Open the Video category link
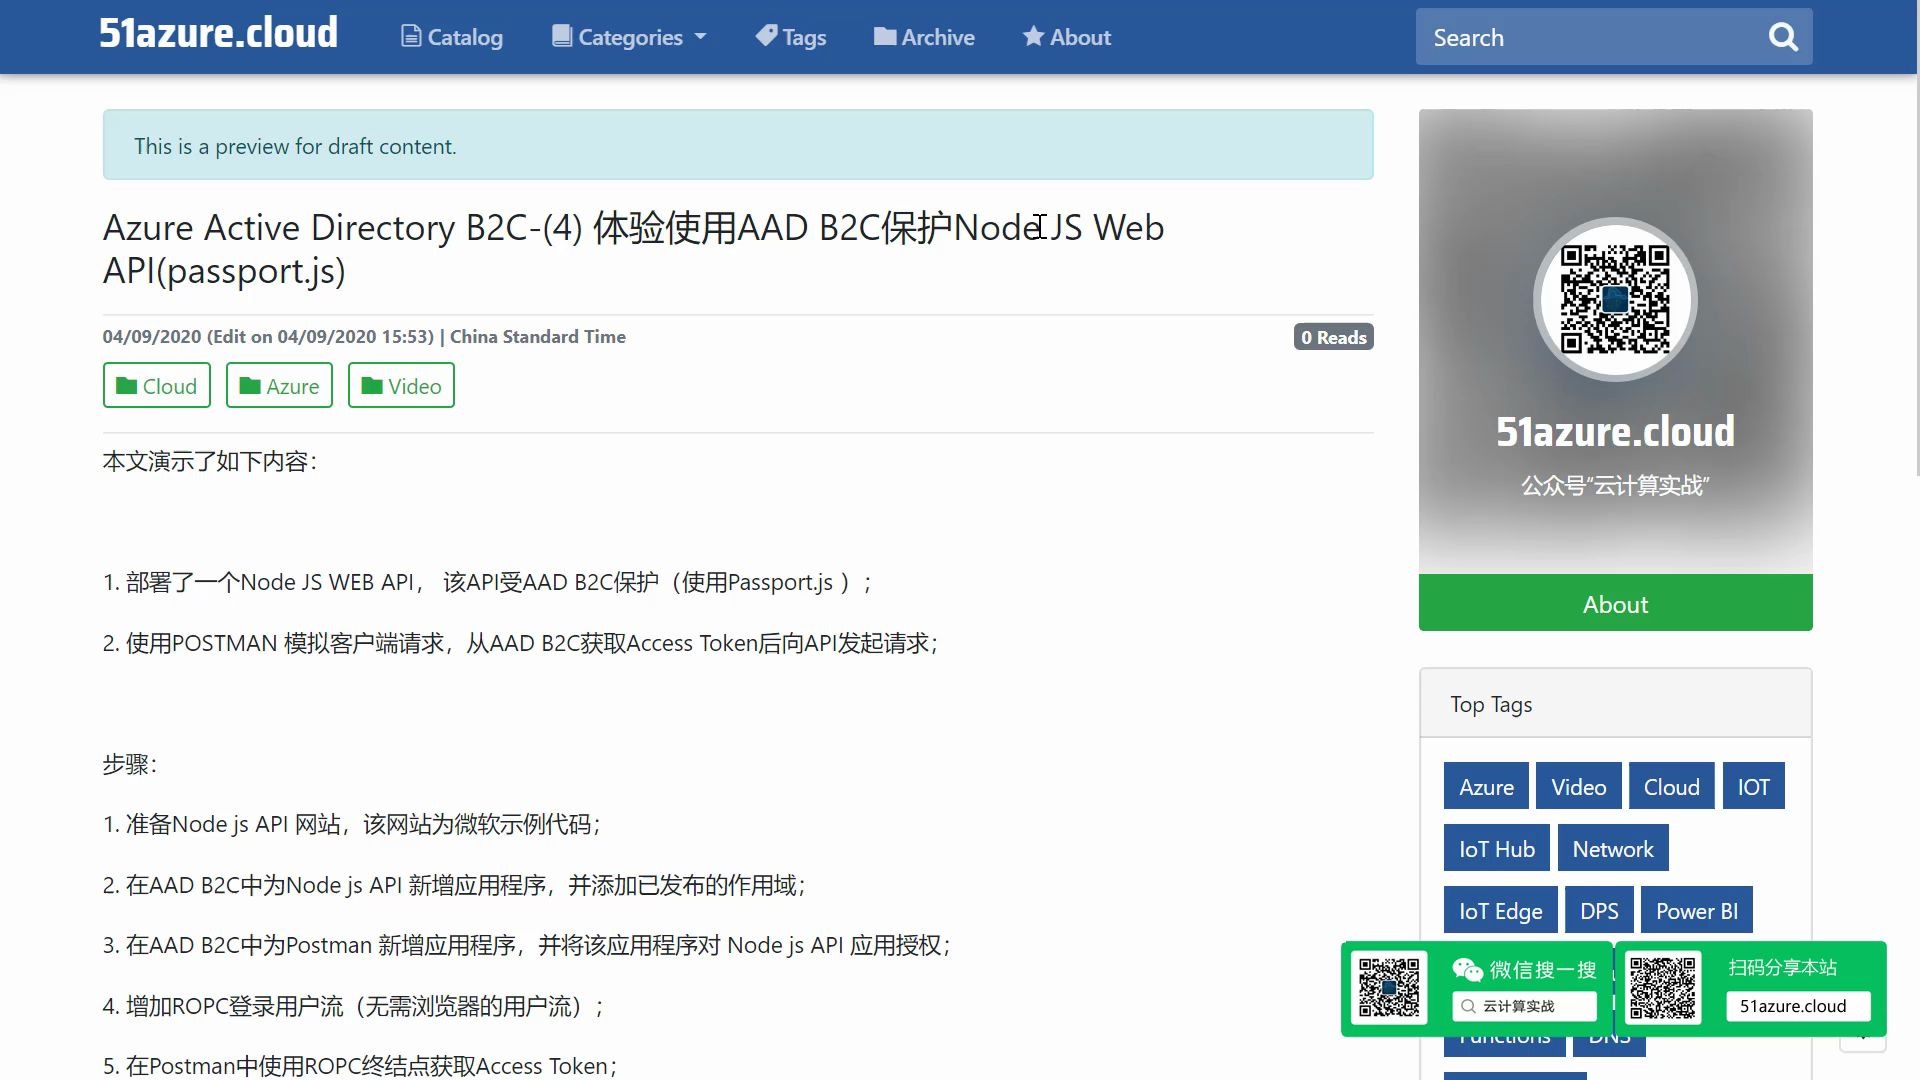The height and width of the screenshot is (1080, 1920). tap(401, 385)
